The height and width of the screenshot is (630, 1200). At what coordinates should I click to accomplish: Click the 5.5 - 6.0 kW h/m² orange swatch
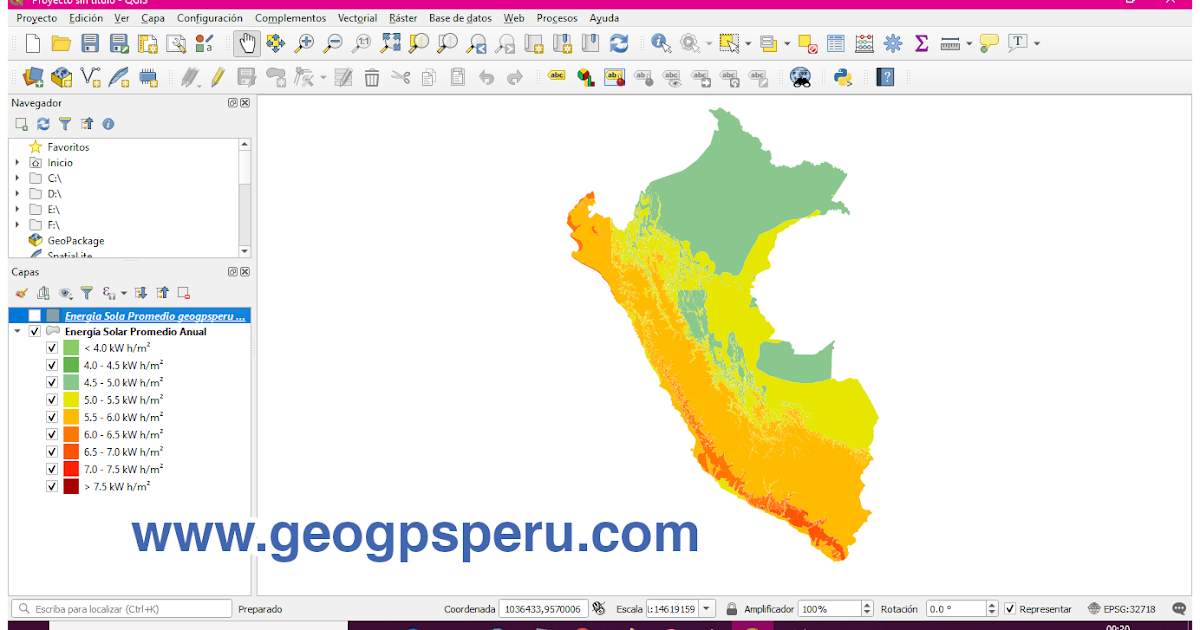point(71,418)
